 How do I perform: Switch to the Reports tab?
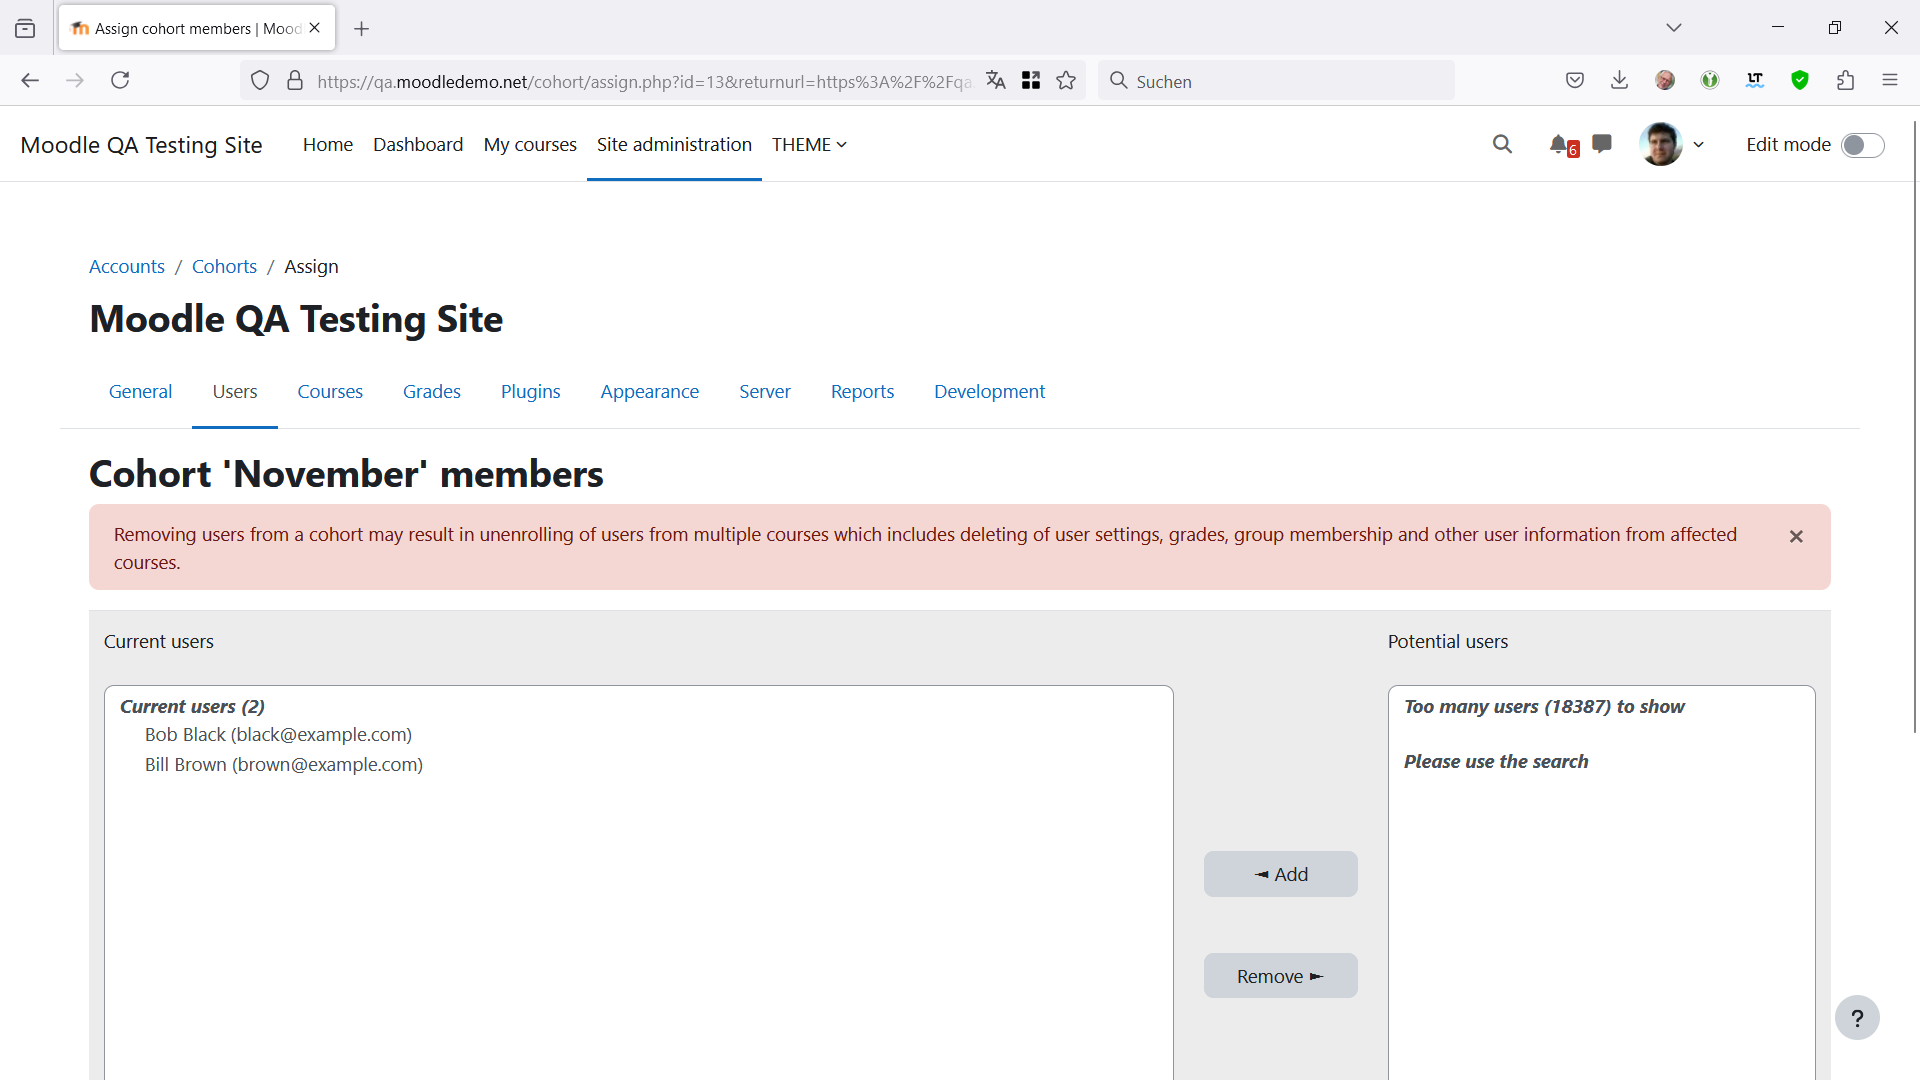863,392
